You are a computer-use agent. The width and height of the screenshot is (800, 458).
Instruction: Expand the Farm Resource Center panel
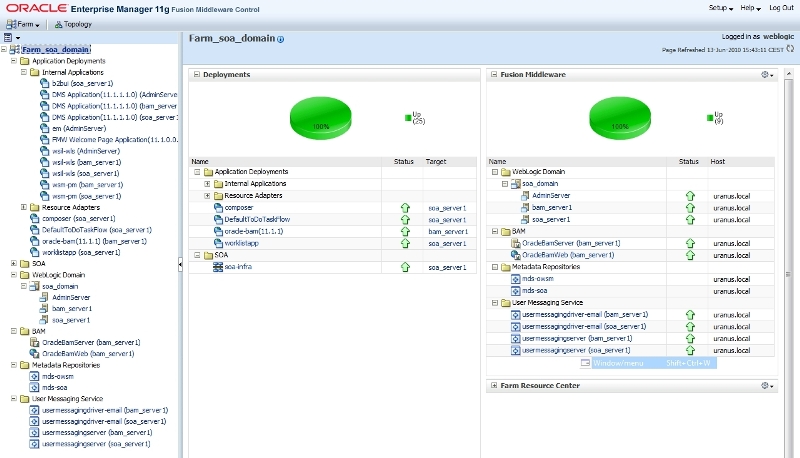494,386
